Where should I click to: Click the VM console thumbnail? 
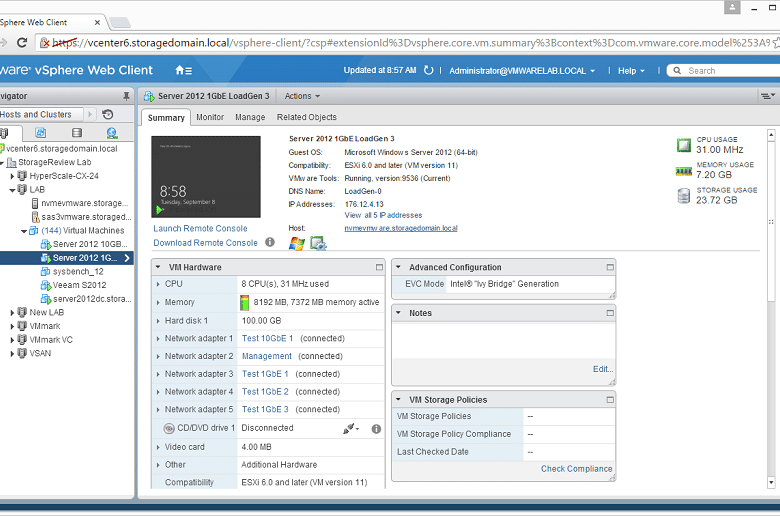click(x=206, y=177)
